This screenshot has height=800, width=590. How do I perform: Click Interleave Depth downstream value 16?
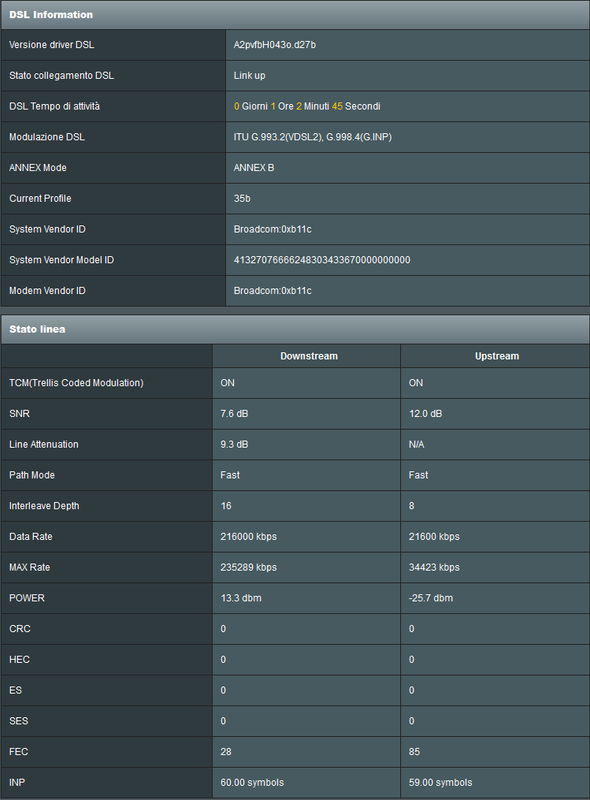point(226,506)
